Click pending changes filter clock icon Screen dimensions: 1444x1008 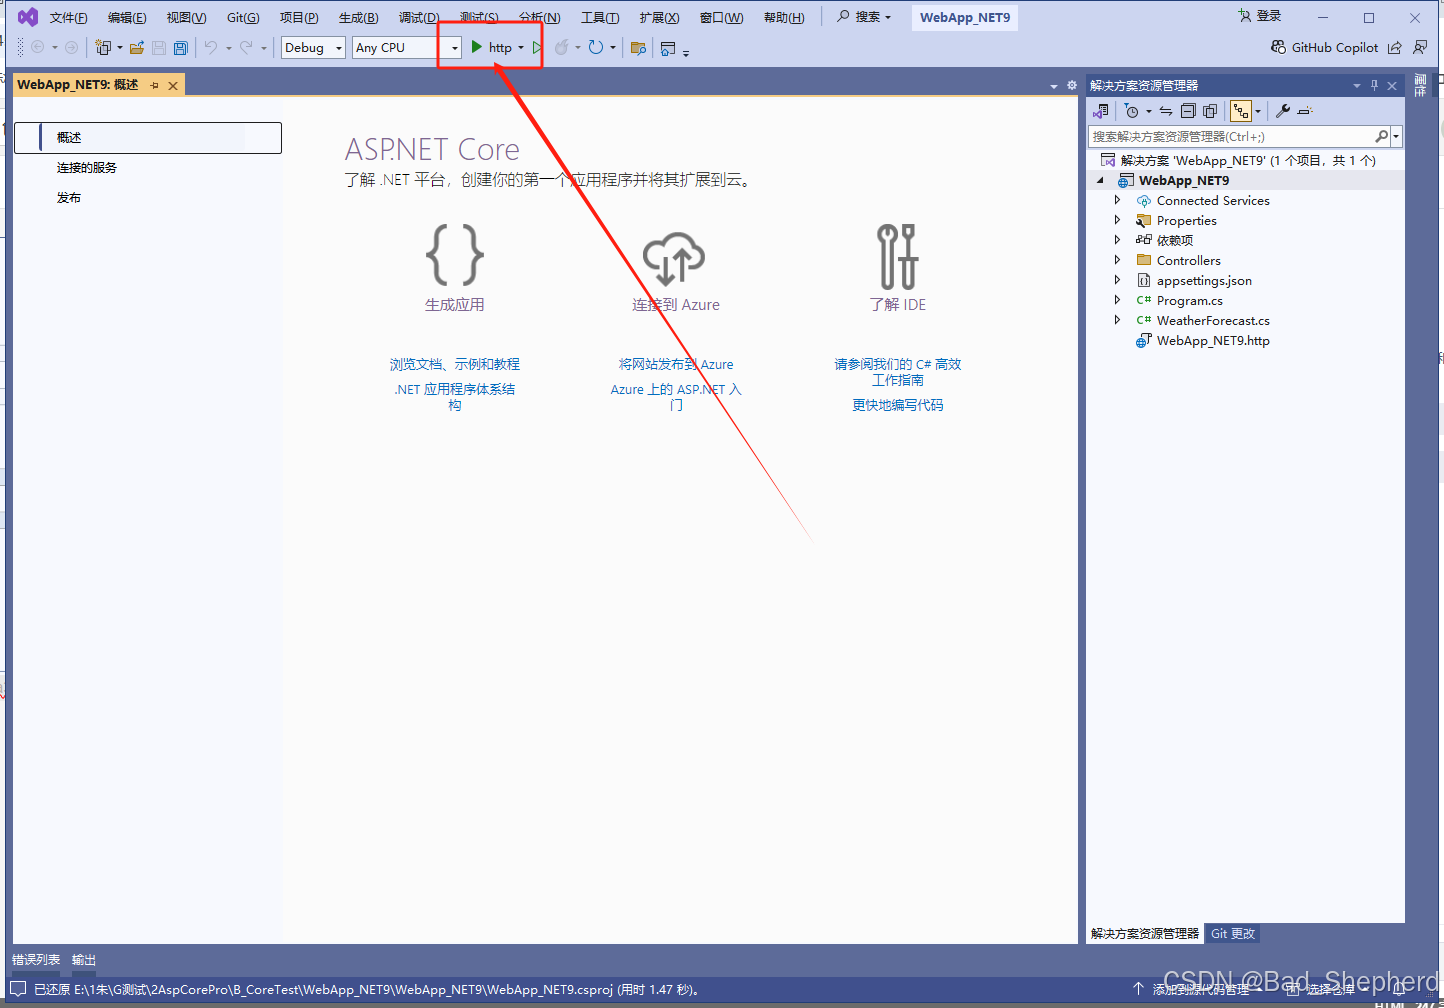(1132, 111)
